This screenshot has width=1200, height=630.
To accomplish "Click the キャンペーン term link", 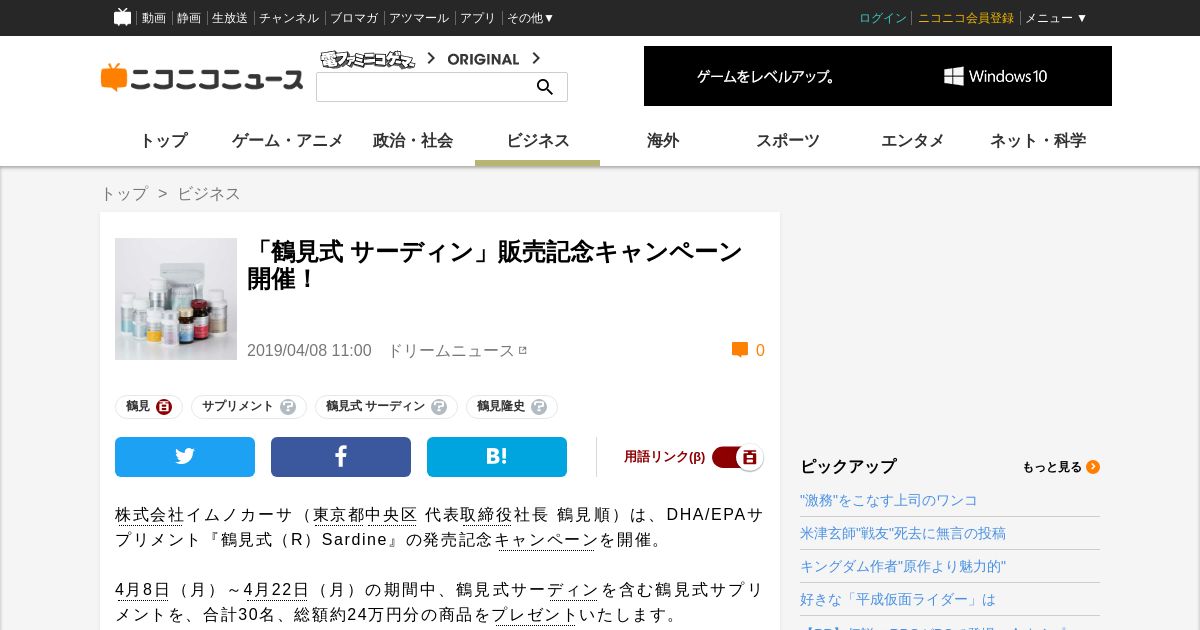I will click(546, 540).
